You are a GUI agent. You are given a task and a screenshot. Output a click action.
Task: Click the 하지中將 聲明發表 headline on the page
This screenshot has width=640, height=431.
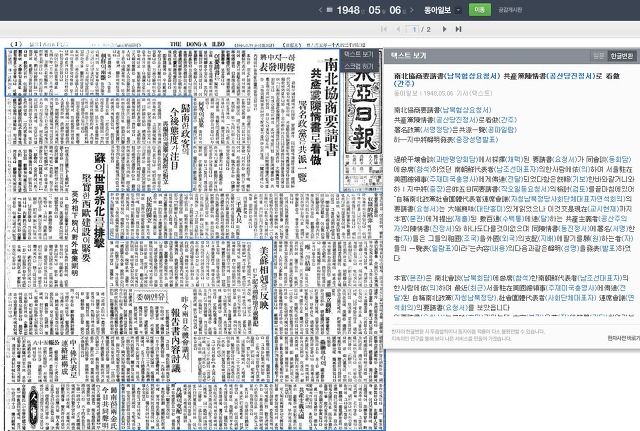278,63
